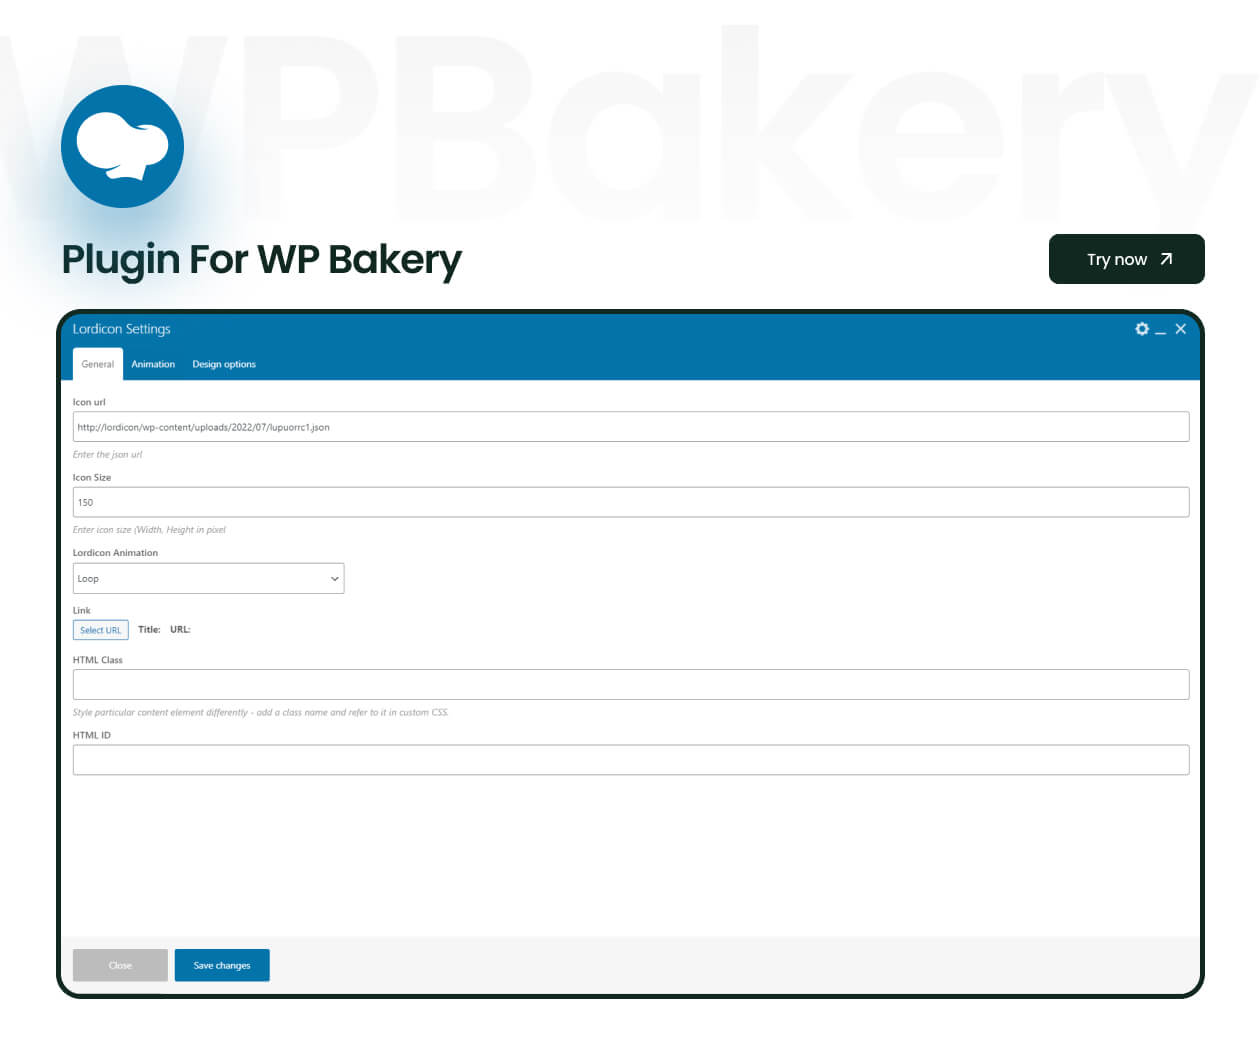This screenshot has height=1049, width=1260.
Task: Click the arrow icon in Try now button
Action: pos(1166,259)
